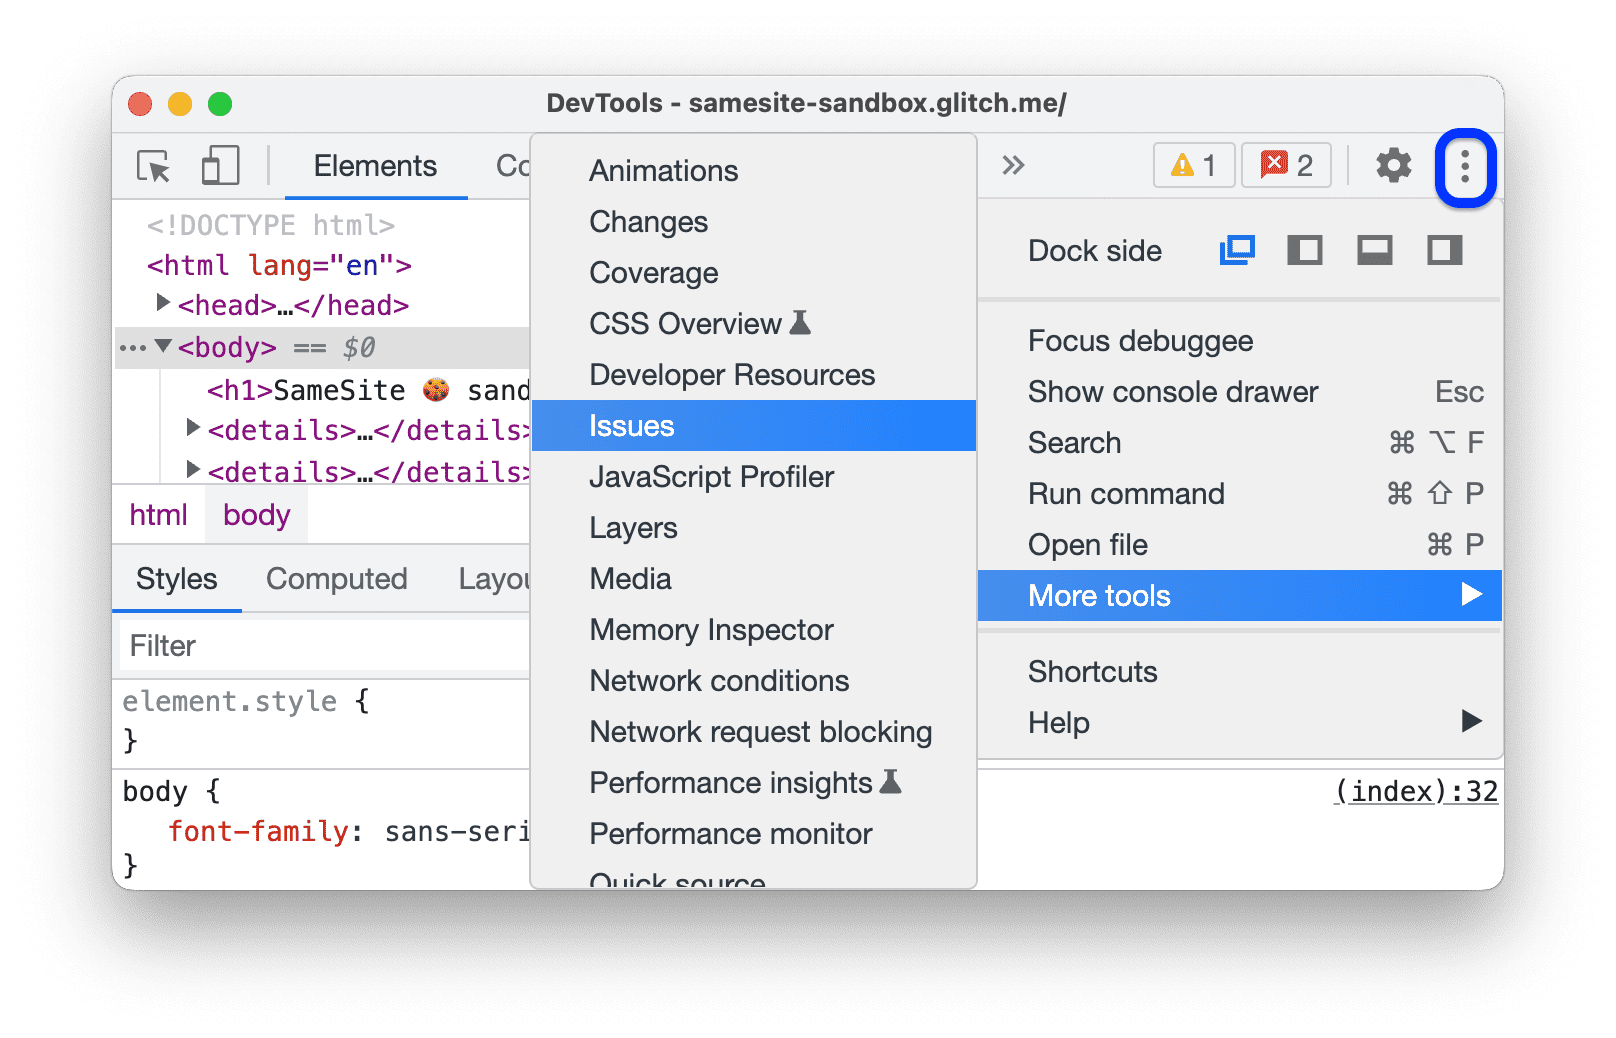Viewport: 1616px width, 1038px height.
Task: View the 1 warning
Action: (x=1193, y=165)
